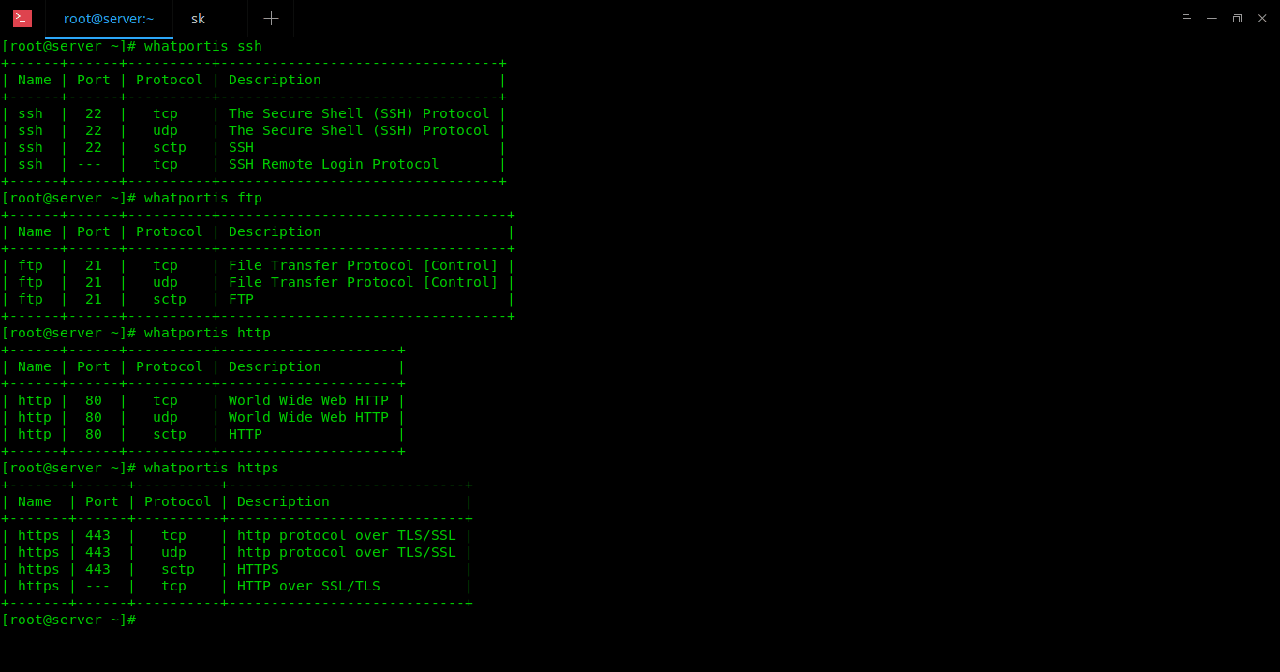Click the 'whatportis ftp' command text
1280x672 pixels.
coord(202,198)
